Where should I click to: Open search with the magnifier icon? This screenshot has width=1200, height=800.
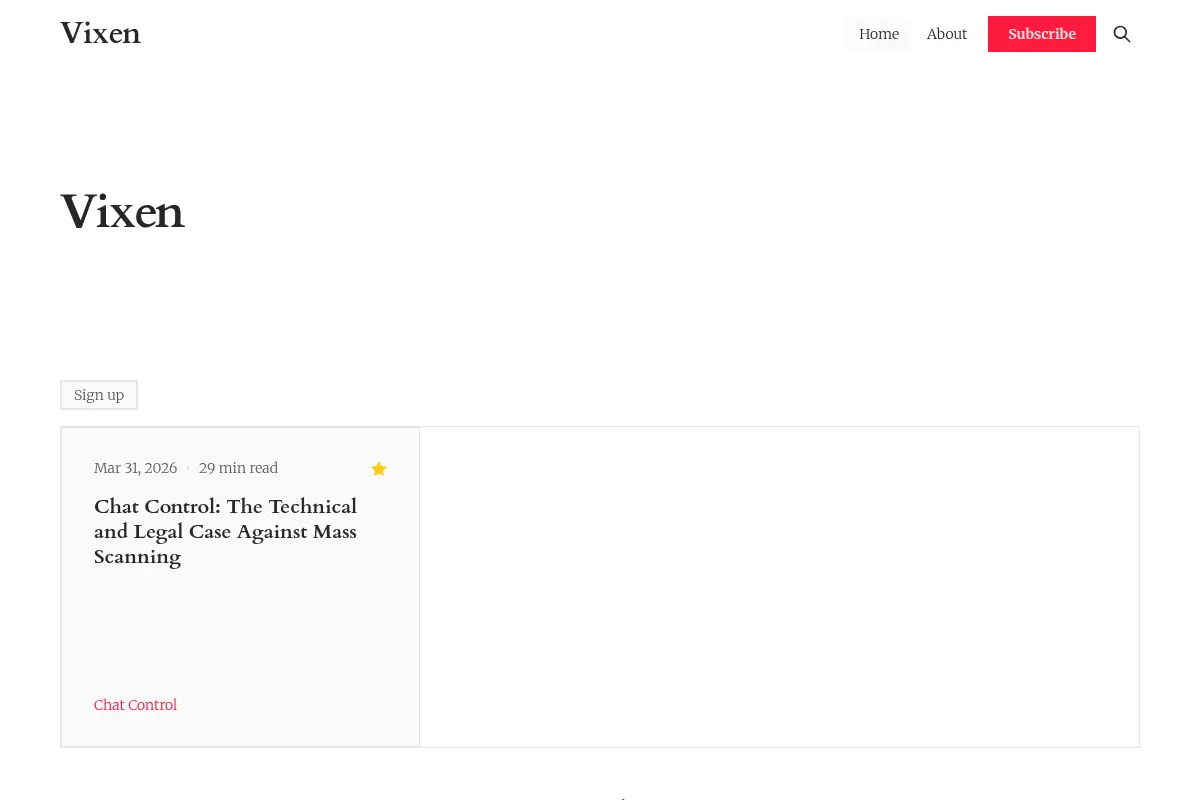click(x=1122, y=34)
